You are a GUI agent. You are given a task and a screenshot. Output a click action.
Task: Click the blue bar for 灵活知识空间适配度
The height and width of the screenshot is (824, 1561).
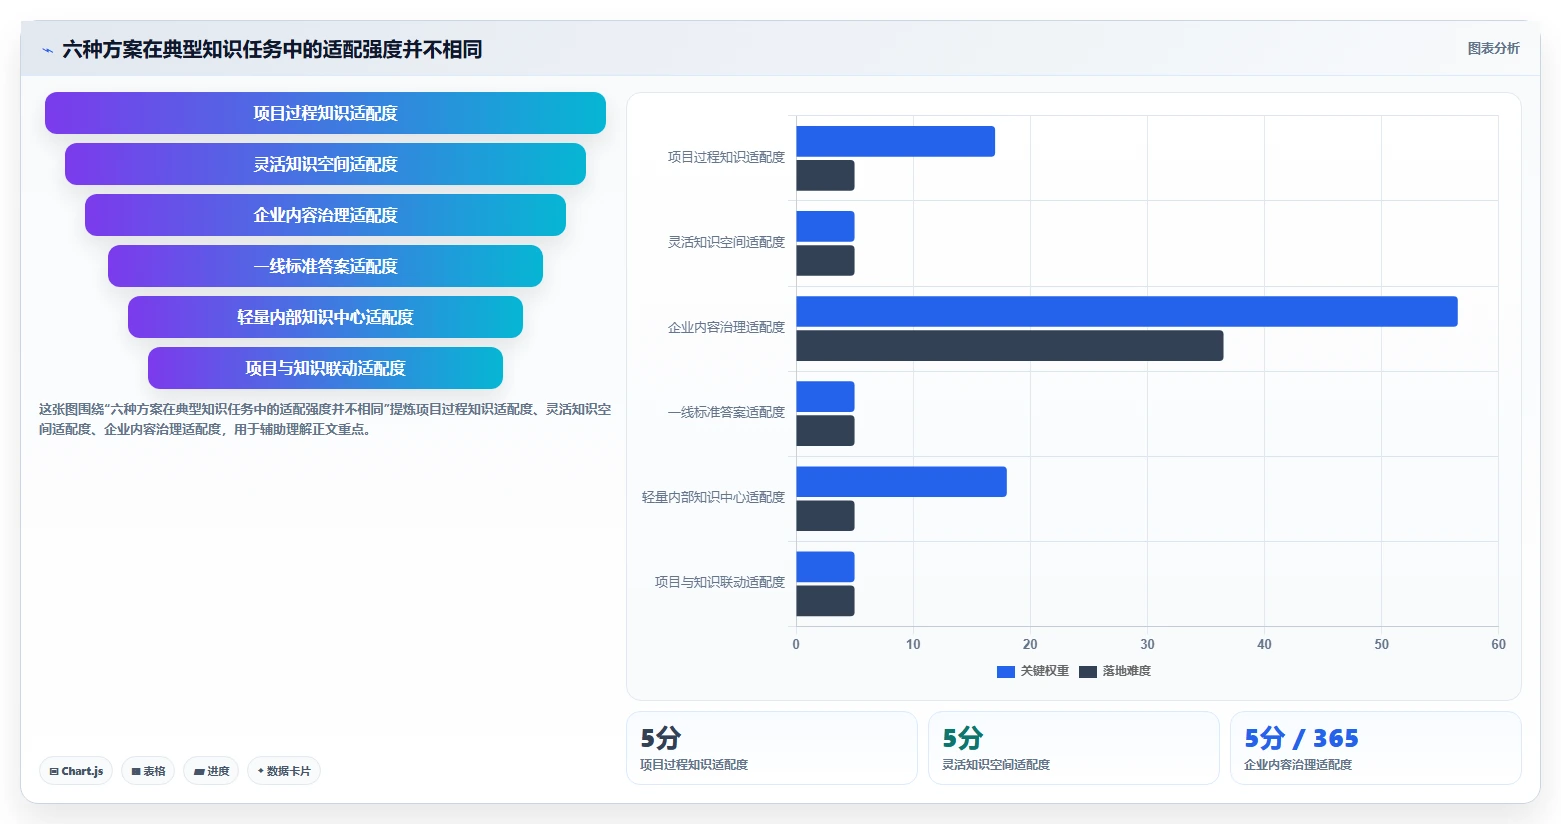(825, 226)
